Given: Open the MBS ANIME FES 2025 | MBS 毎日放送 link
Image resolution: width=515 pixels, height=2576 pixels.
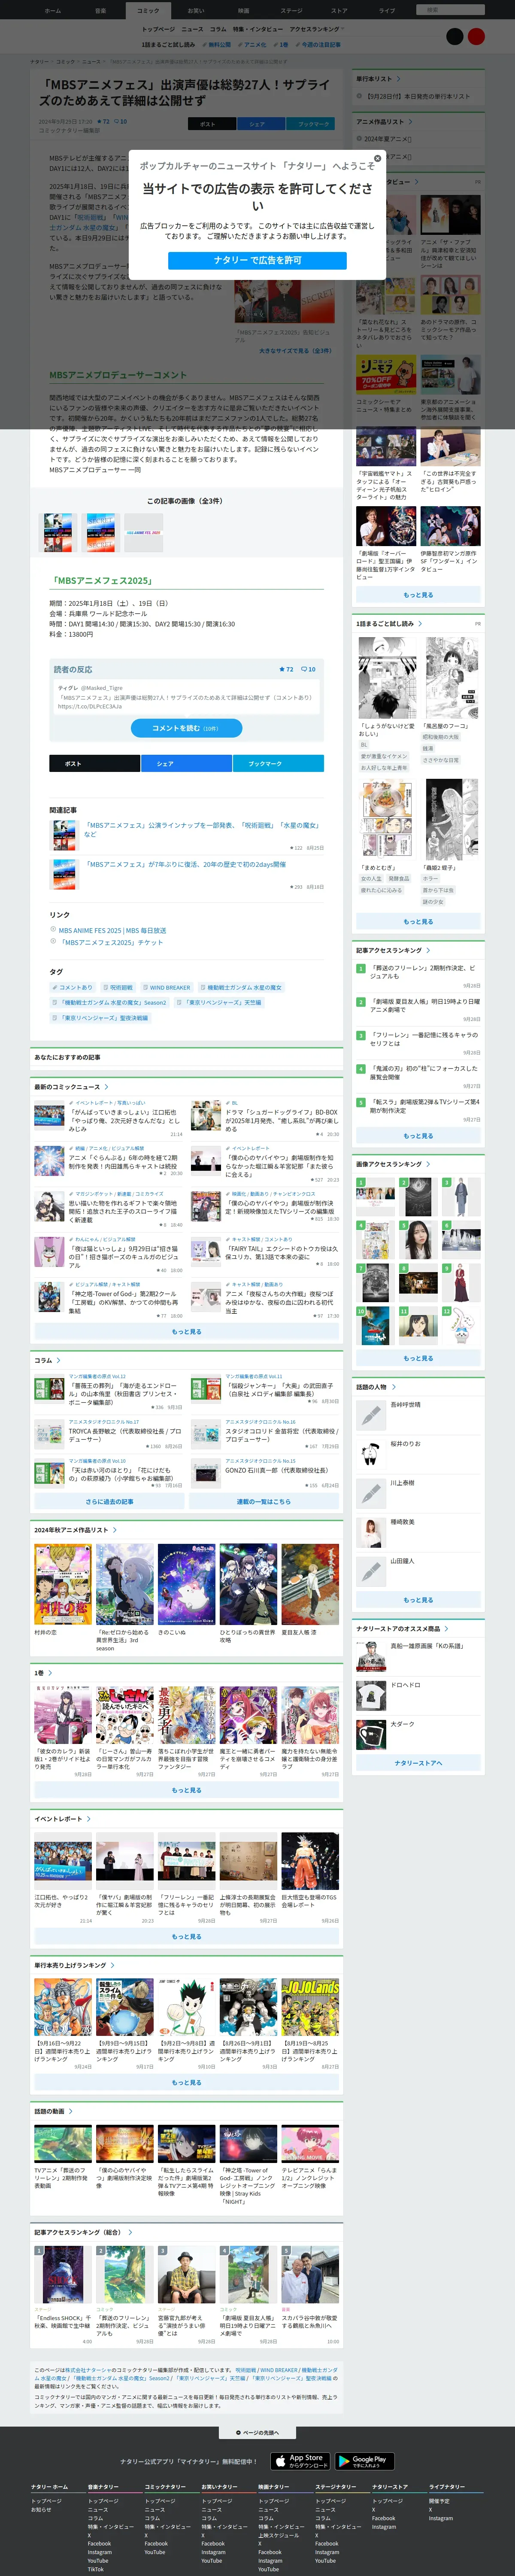Looking at the screenshot, I should (x=112, y=930).
